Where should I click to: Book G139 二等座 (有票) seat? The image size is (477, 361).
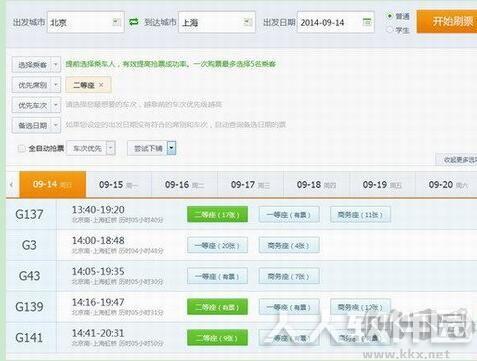(x=217, y=307)
